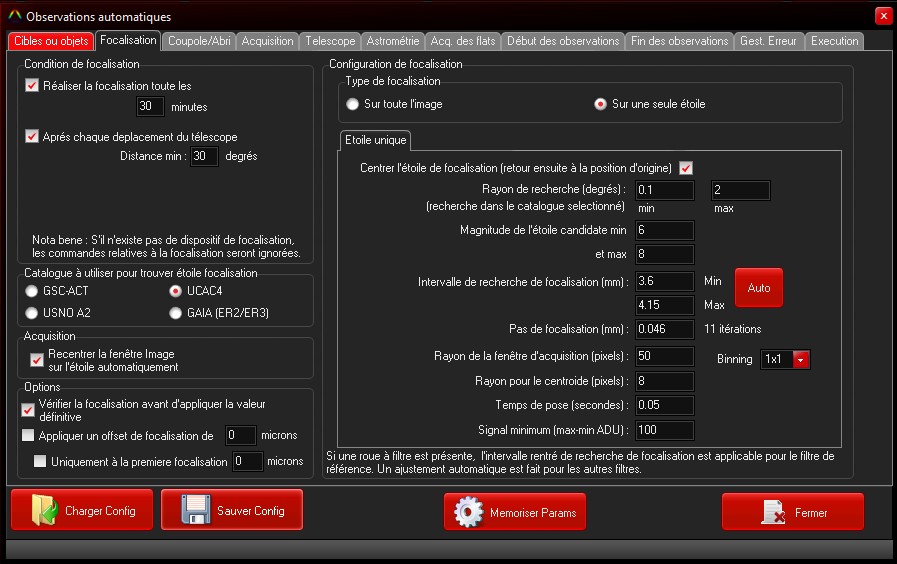The image size is (897, 564).
Task: Close the Observations automatiques window
Action: pos(883,16)
